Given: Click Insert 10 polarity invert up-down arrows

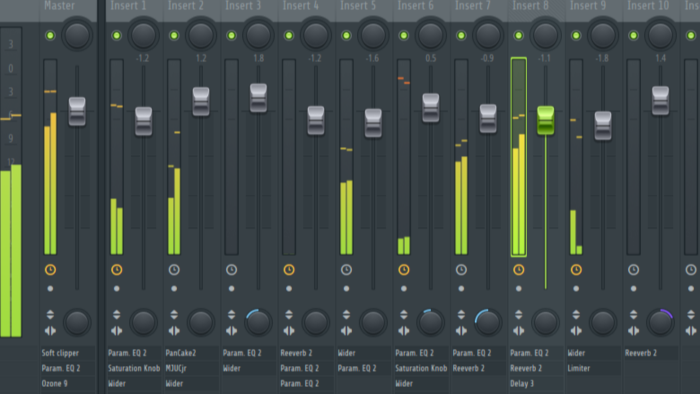Looking at the screenshot, I should 633,315.
